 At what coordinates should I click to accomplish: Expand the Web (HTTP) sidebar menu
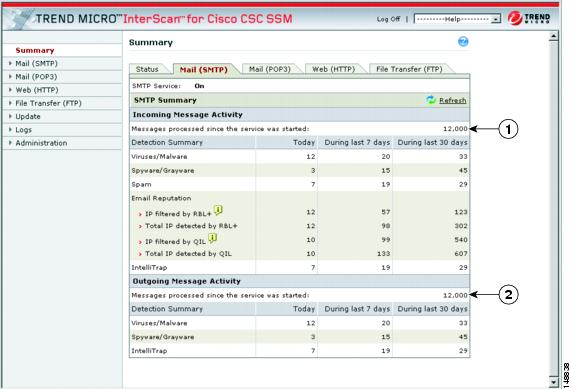click(x=37, y=90)
